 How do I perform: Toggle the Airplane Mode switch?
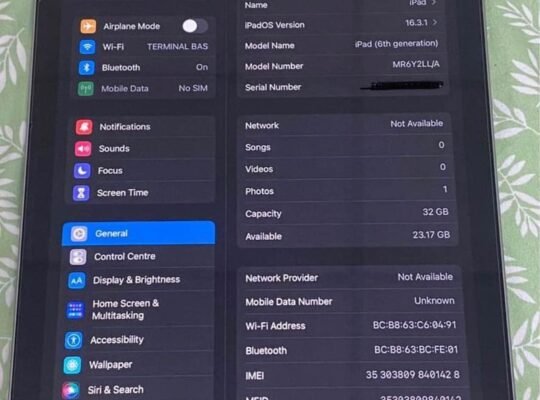click(x=195, y=26)
